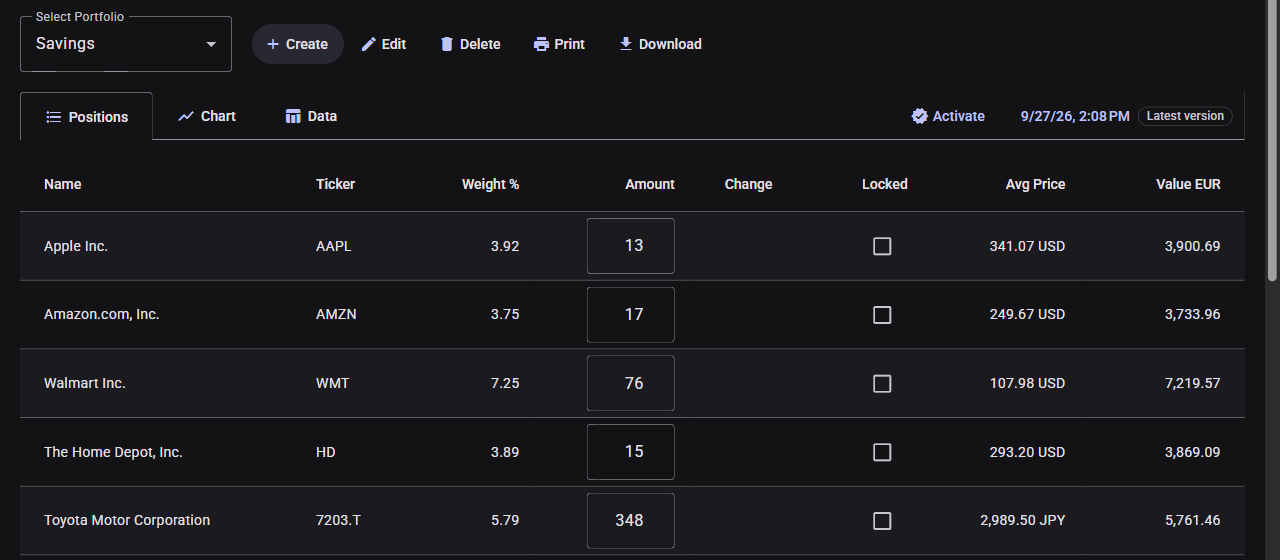1280x560 pixels.
Task: Click the Value EUR column header
Action: tap(1188, 184)
